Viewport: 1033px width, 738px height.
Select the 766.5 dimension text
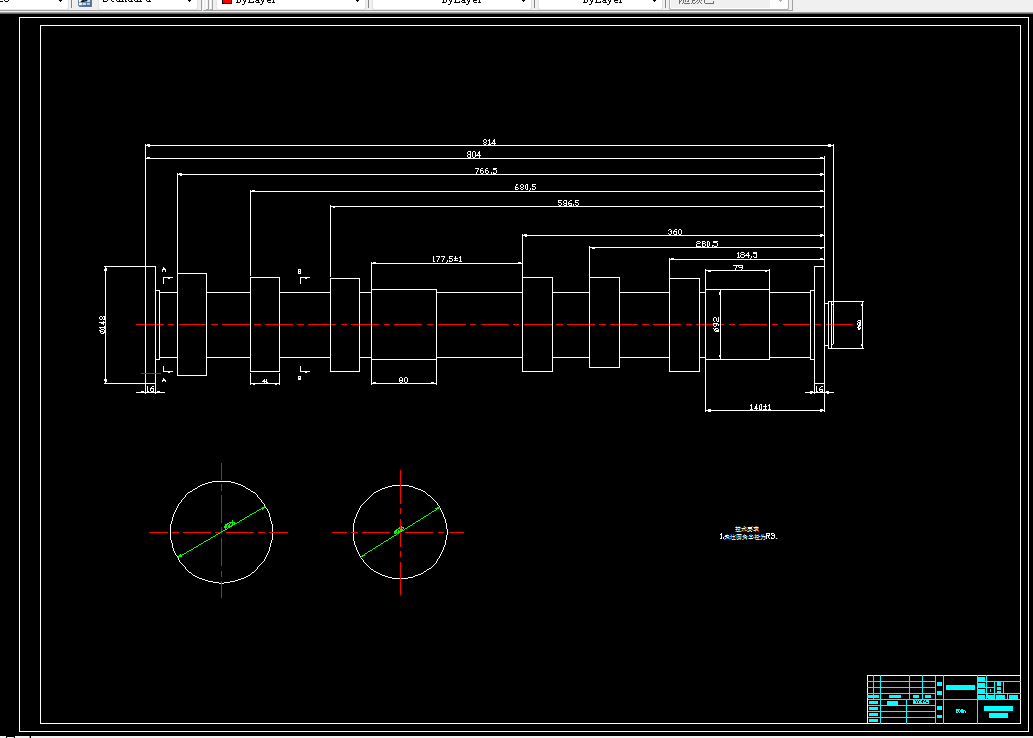pyautogui.click(x=486, y=171)
